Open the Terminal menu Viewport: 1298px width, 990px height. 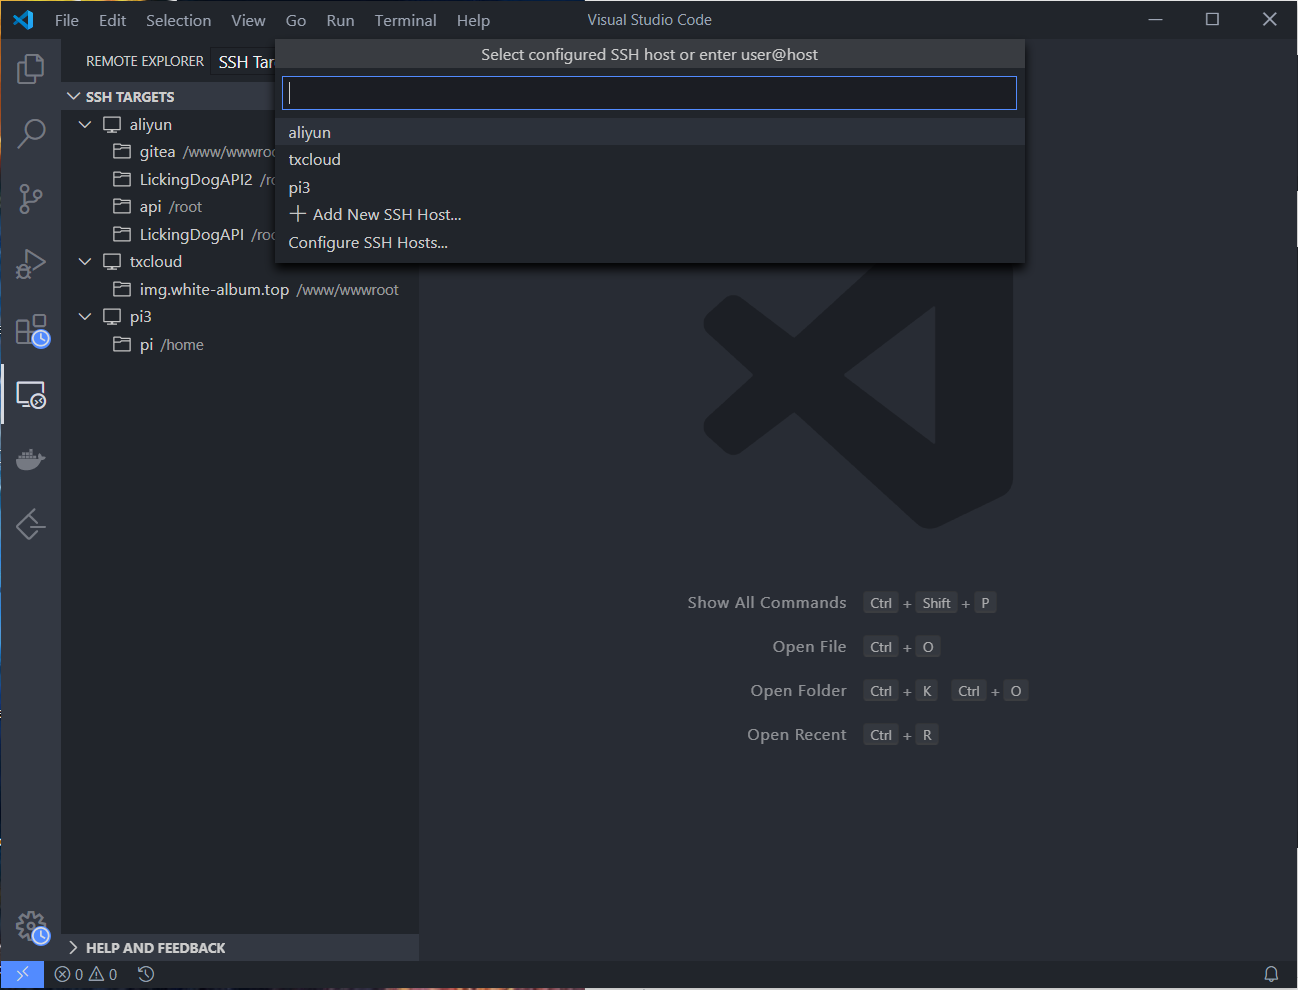tap(405, 20)
